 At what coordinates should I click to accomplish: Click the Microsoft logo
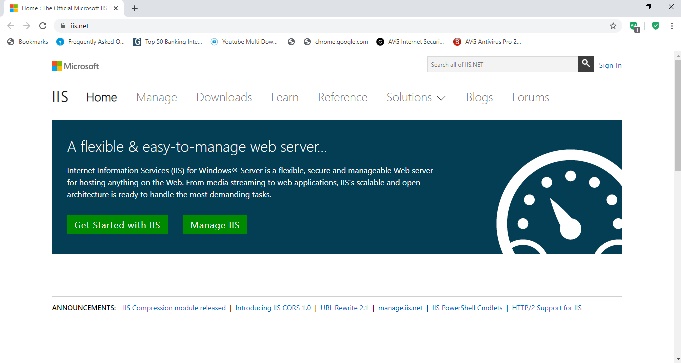(x=76, y=66)
